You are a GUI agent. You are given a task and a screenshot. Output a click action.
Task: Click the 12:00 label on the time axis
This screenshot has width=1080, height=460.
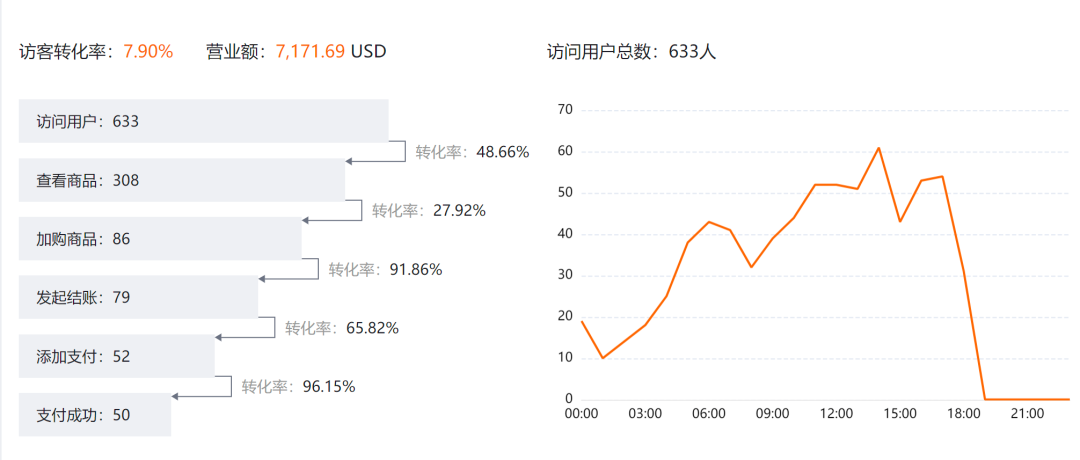tap(835, 413)
